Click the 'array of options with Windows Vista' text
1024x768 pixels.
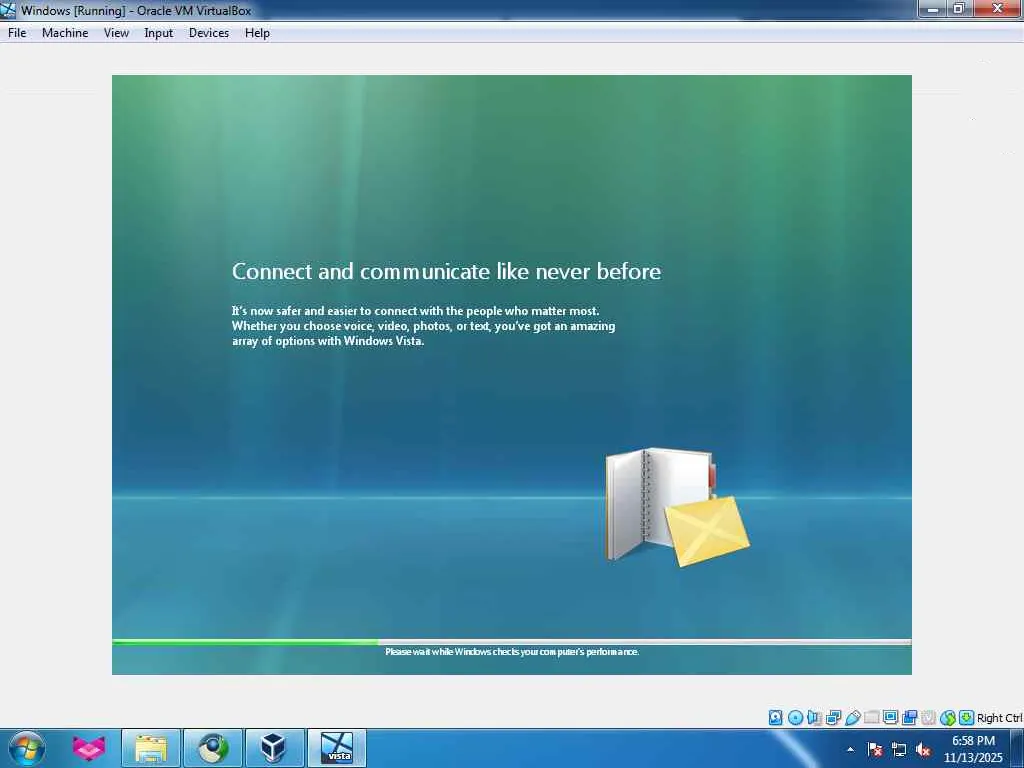coord(328,341)
